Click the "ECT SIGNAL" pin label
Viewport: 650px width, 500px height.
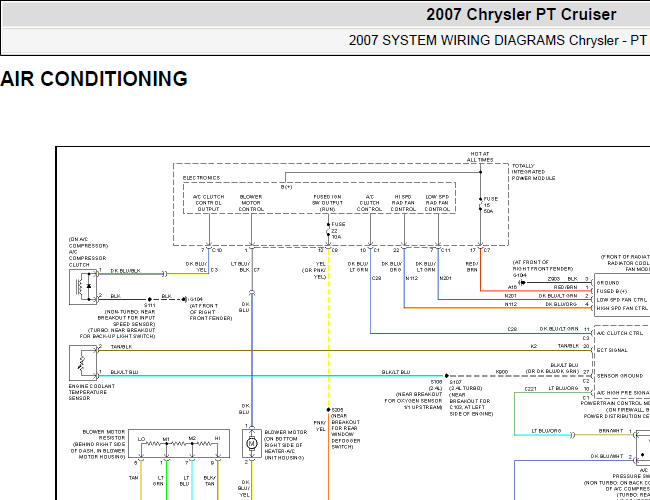coord(612,350)
